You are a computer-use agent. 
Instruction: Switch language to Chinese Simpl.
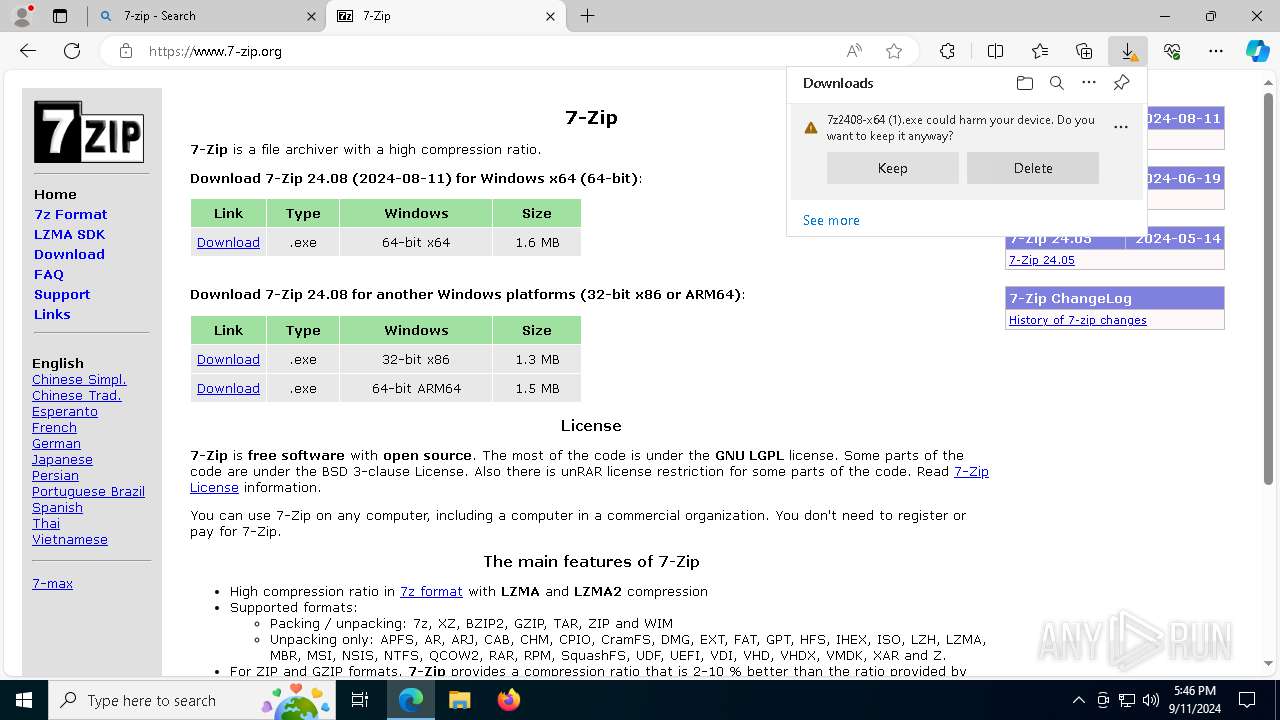coord(79,379)
